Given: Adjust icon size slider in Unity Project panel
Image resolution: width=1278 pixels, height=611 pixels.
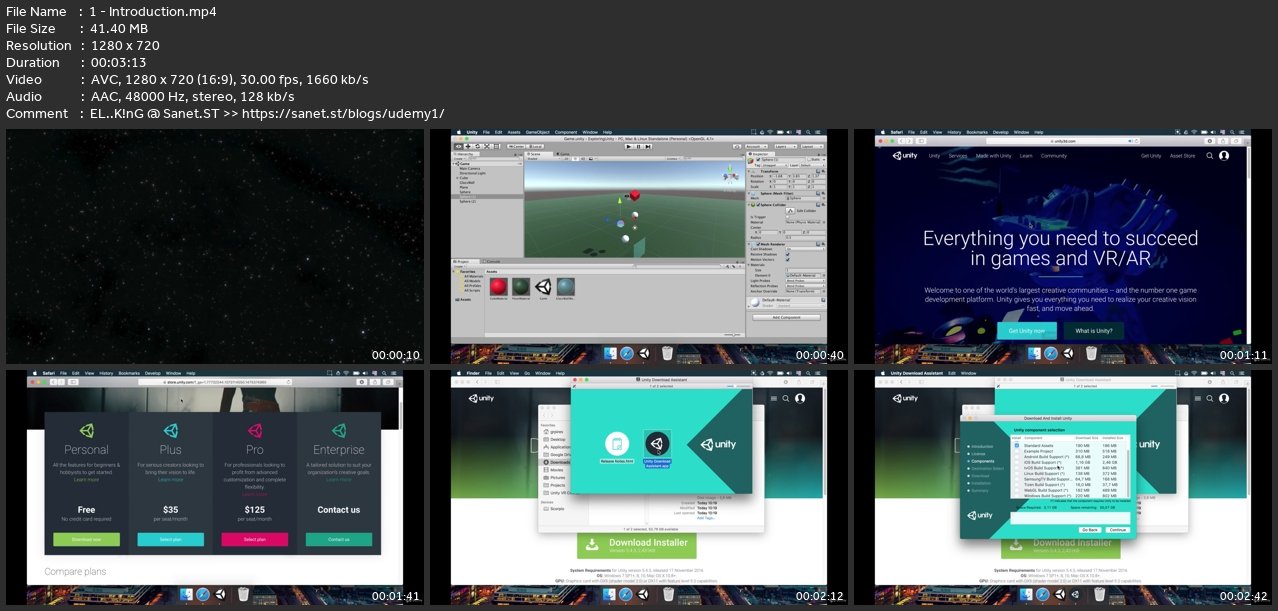Looking at the screenshot, I should [732, 335].
